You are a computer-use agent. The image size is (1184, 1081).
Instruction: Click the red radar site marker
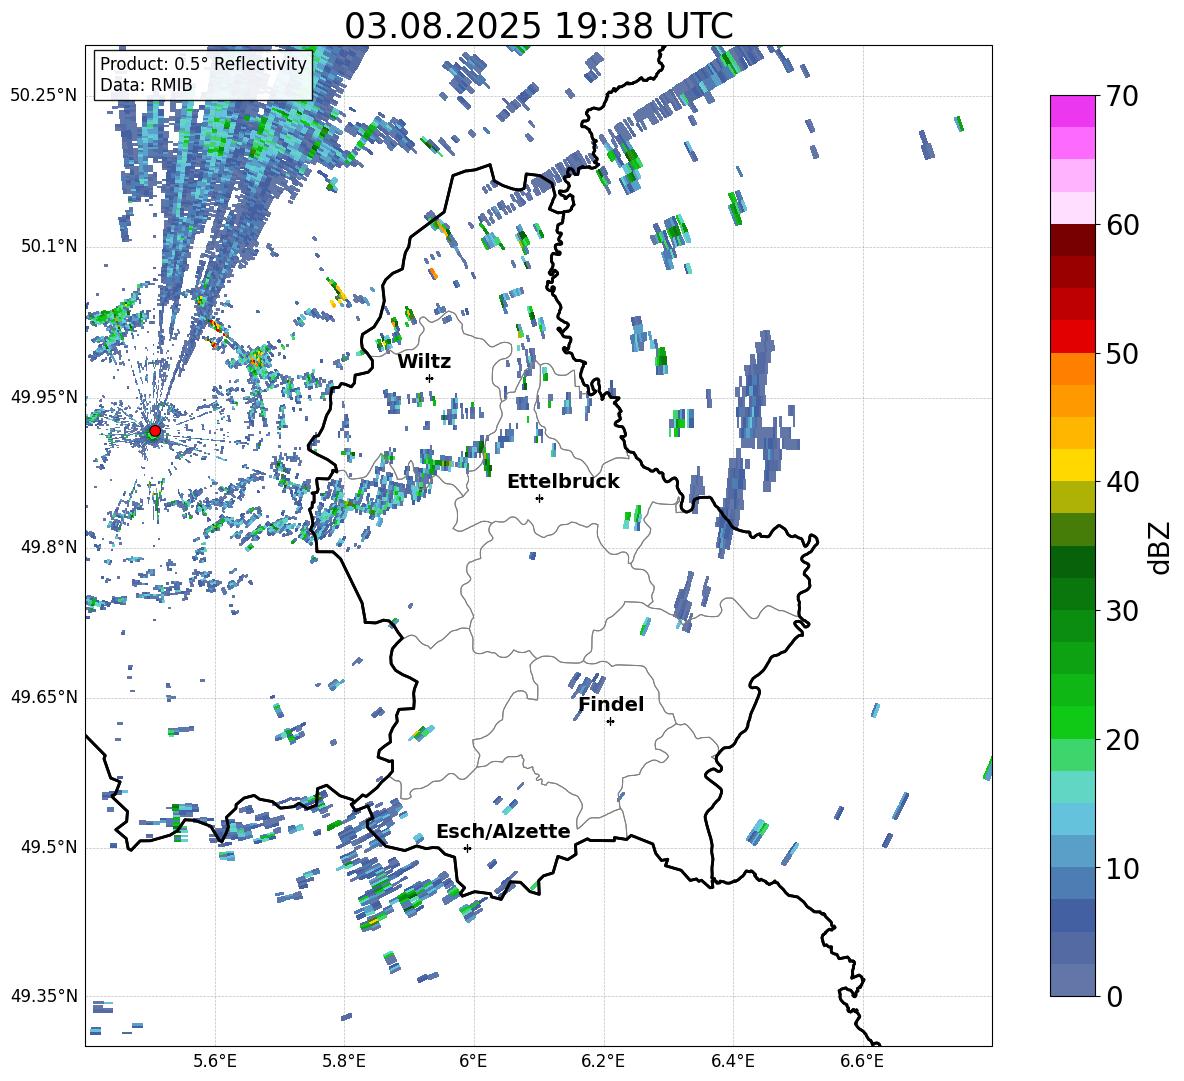[155, 430]
